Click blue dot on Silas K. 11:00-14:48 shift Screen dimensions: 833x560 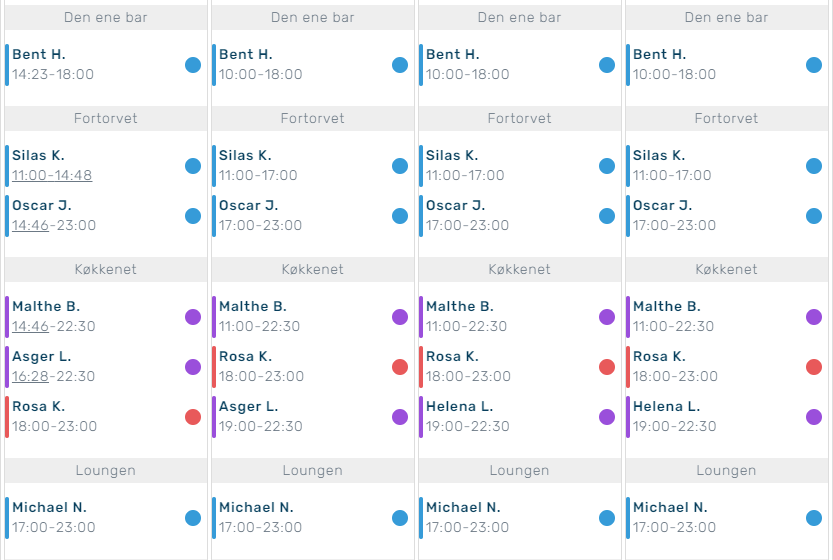(x=193, y=166)
